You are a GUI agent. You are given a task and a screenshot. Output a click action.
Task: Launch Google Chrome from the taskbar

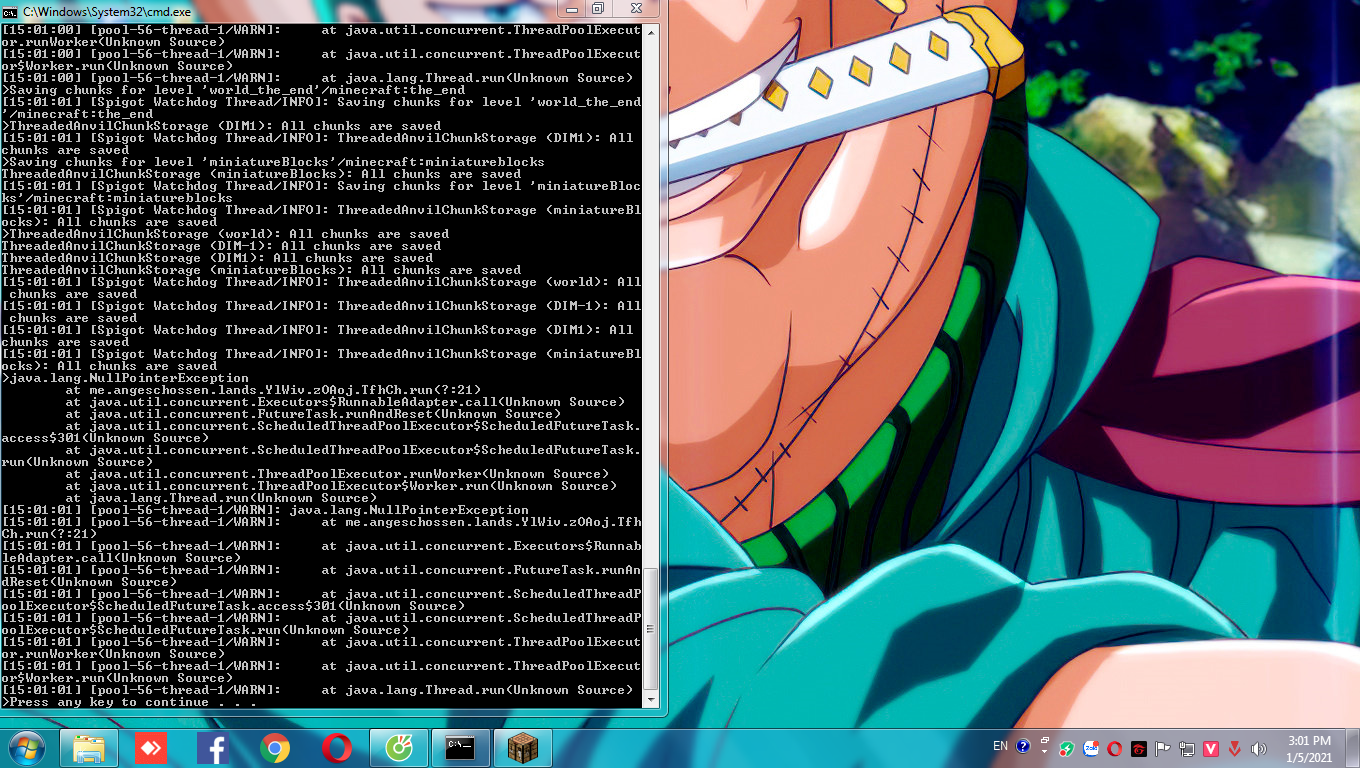(x=275, y=748)
